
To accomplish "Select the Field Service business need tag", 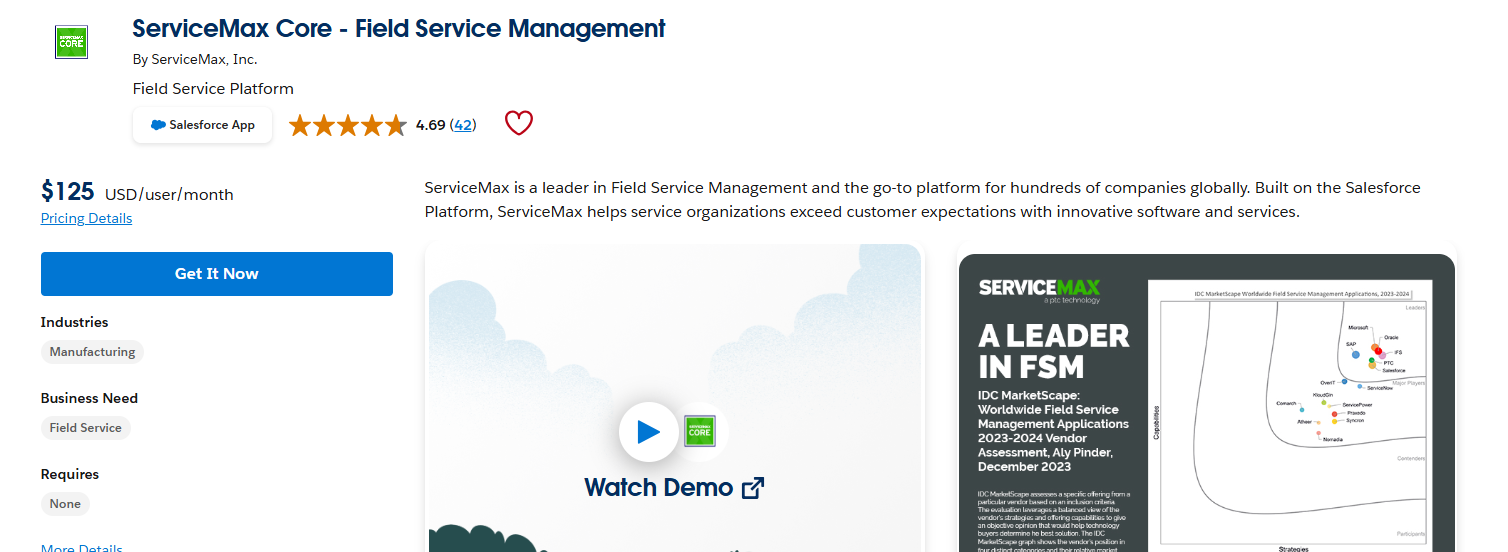I will pos(85,428).
